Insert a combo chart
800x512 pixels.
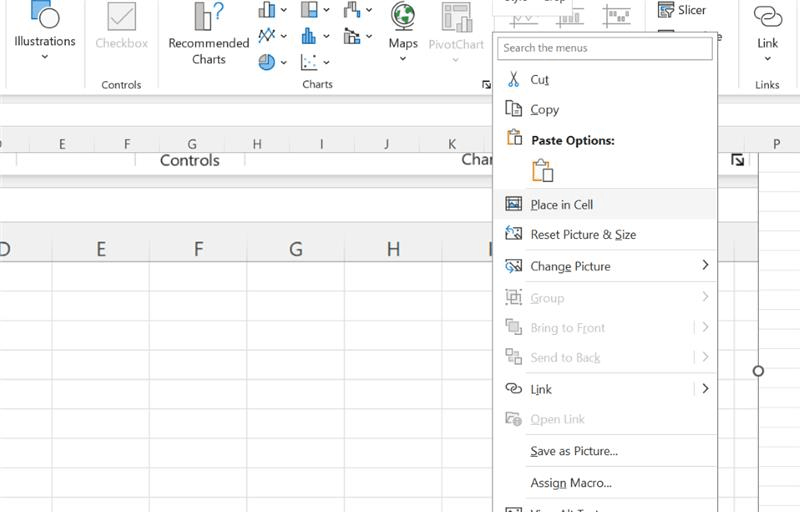352,36
